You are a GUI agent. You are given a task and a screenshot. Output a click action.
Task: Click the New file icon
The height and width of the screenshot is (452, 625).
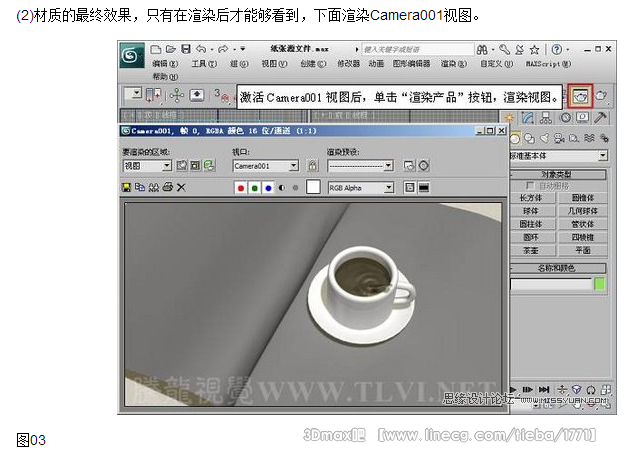156,49
